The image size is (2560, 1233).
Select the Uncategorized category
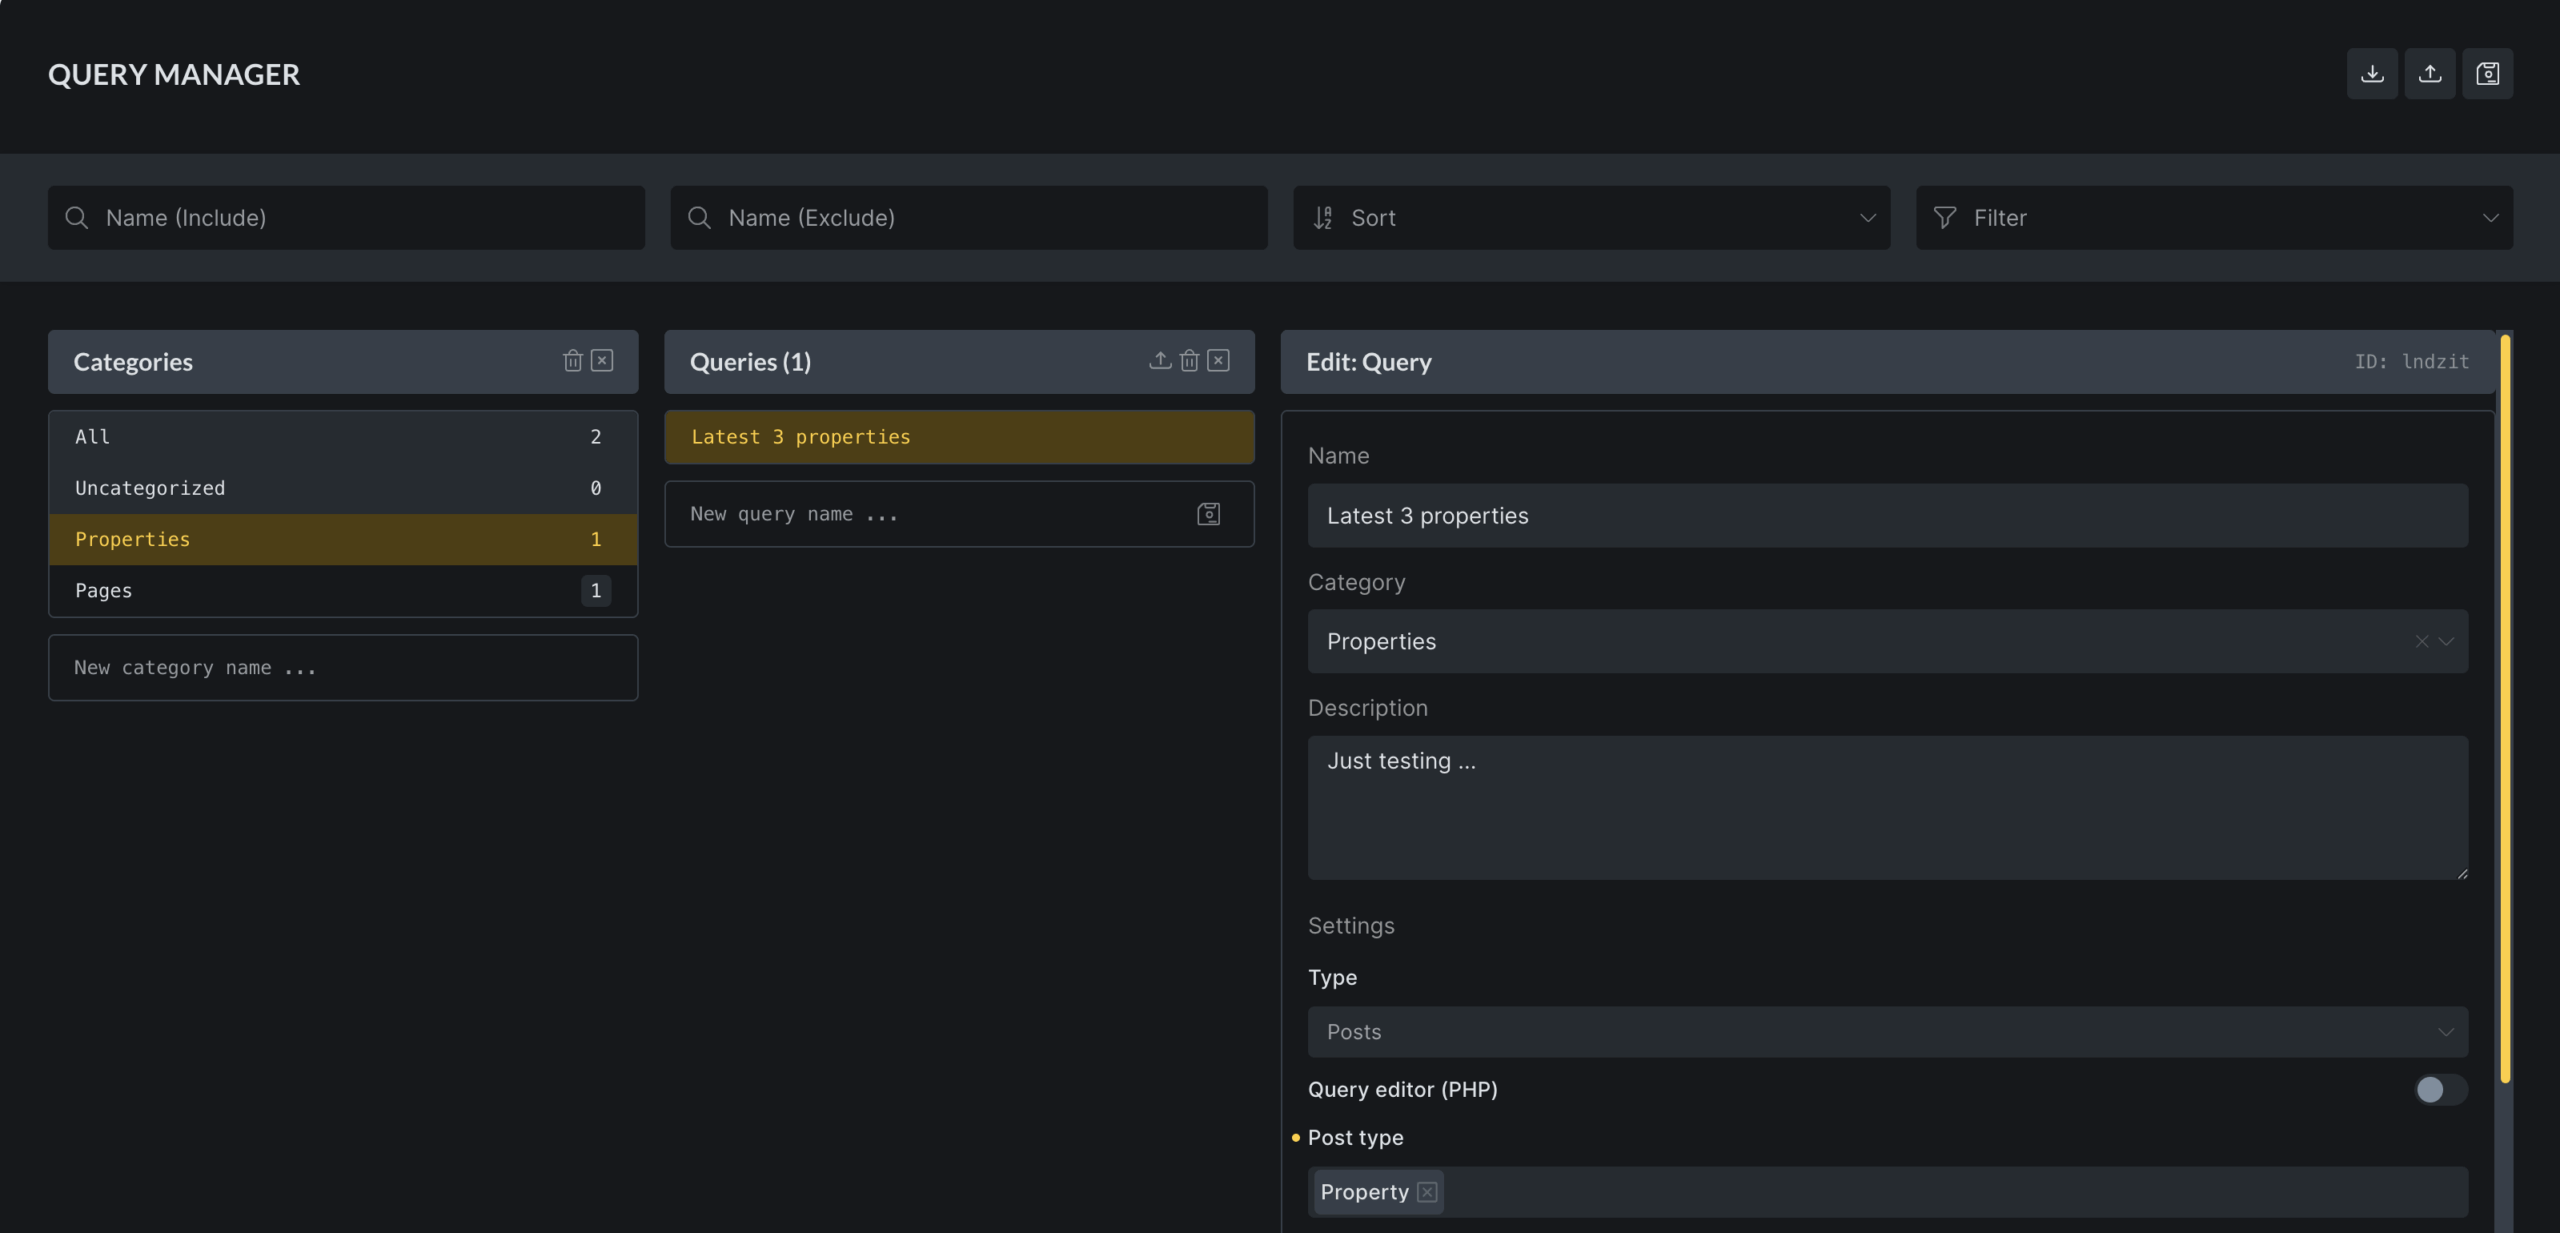(343, 488)
